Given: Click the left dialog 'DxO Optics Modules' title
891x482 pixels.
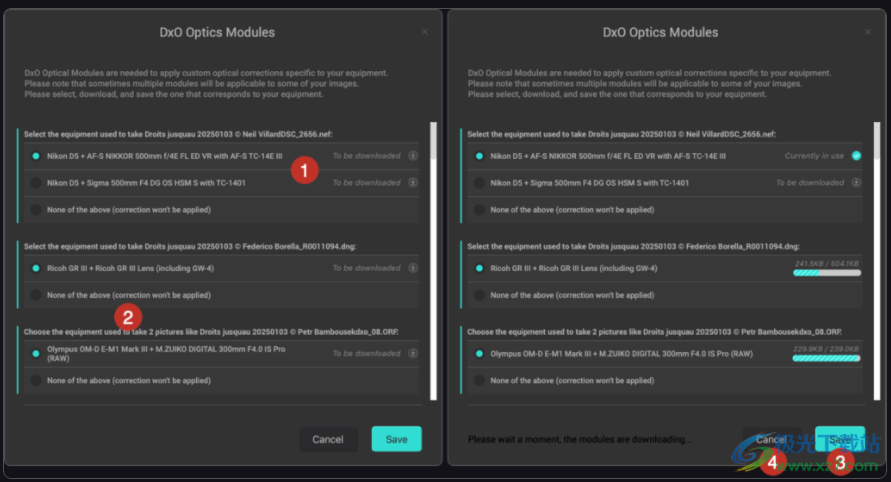Looking at the screenshot, I should pos(217,32).
